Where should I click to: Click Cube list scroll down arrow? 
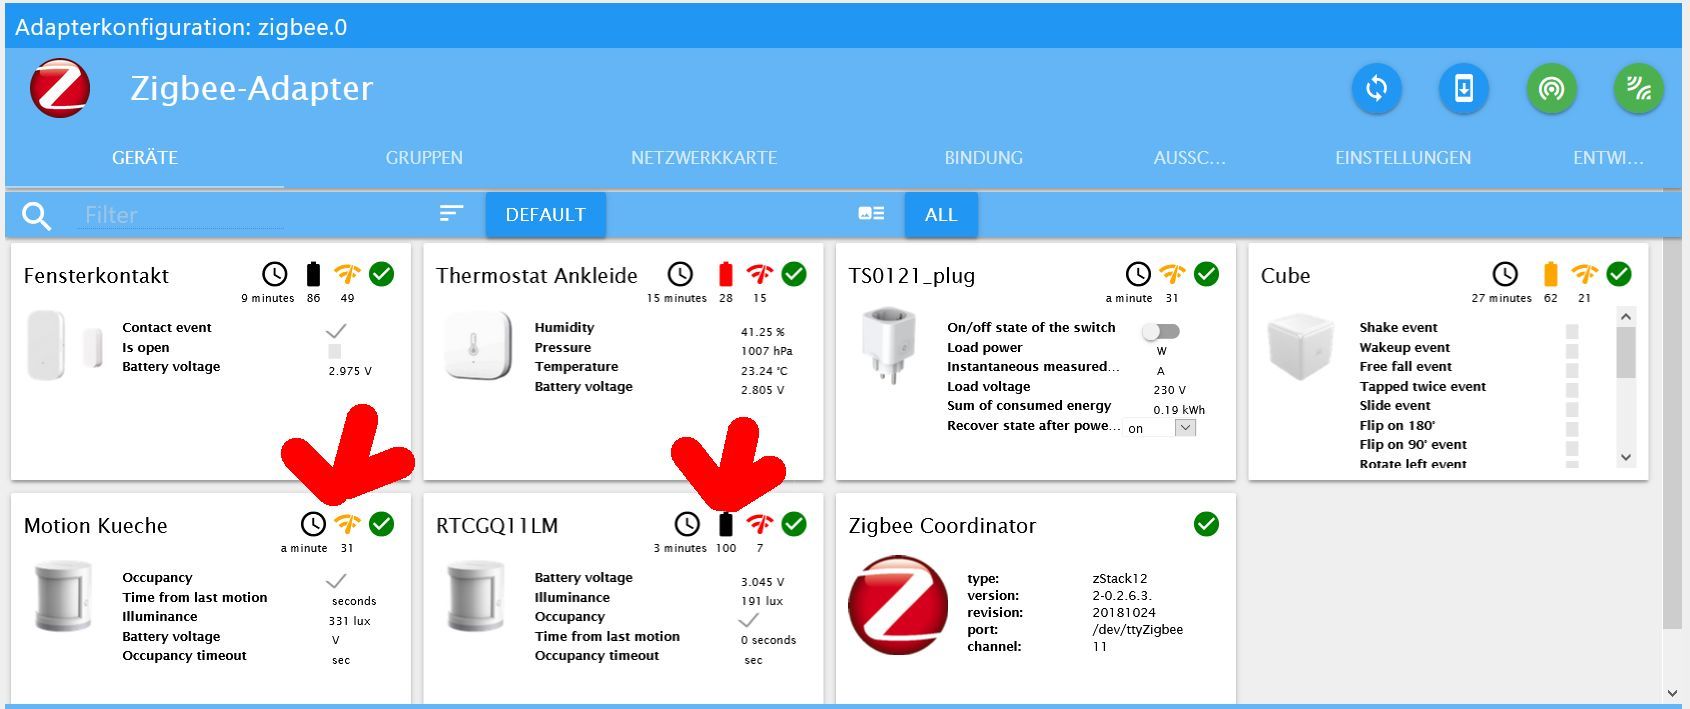[x=1626, y=457]
